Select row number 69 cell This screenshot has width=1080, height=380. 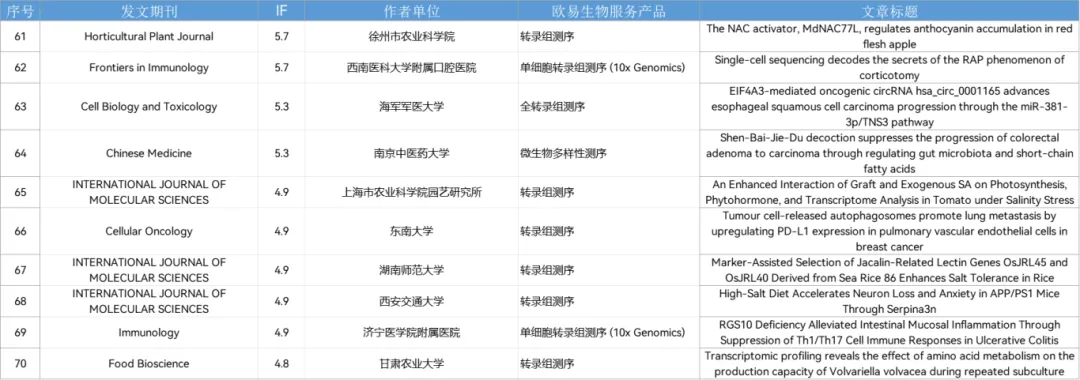click(20, 332)
